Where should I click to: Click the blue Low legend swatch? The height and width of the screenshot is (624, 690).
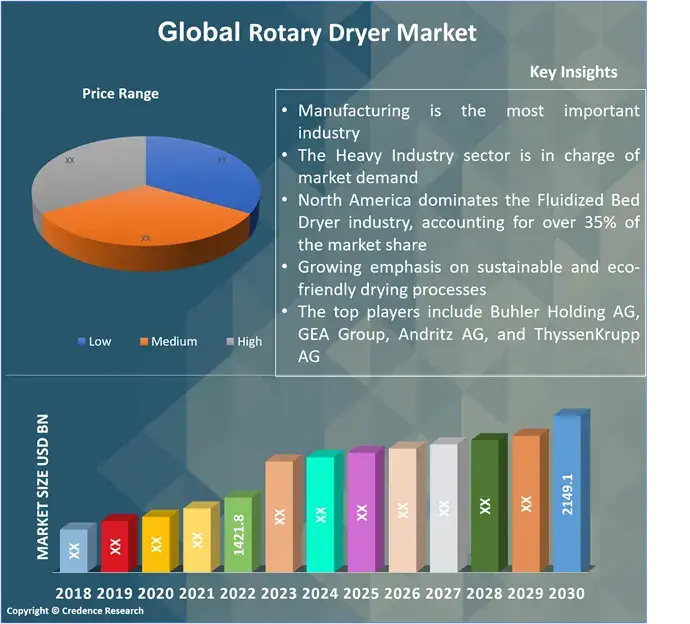tap(82, 342)
